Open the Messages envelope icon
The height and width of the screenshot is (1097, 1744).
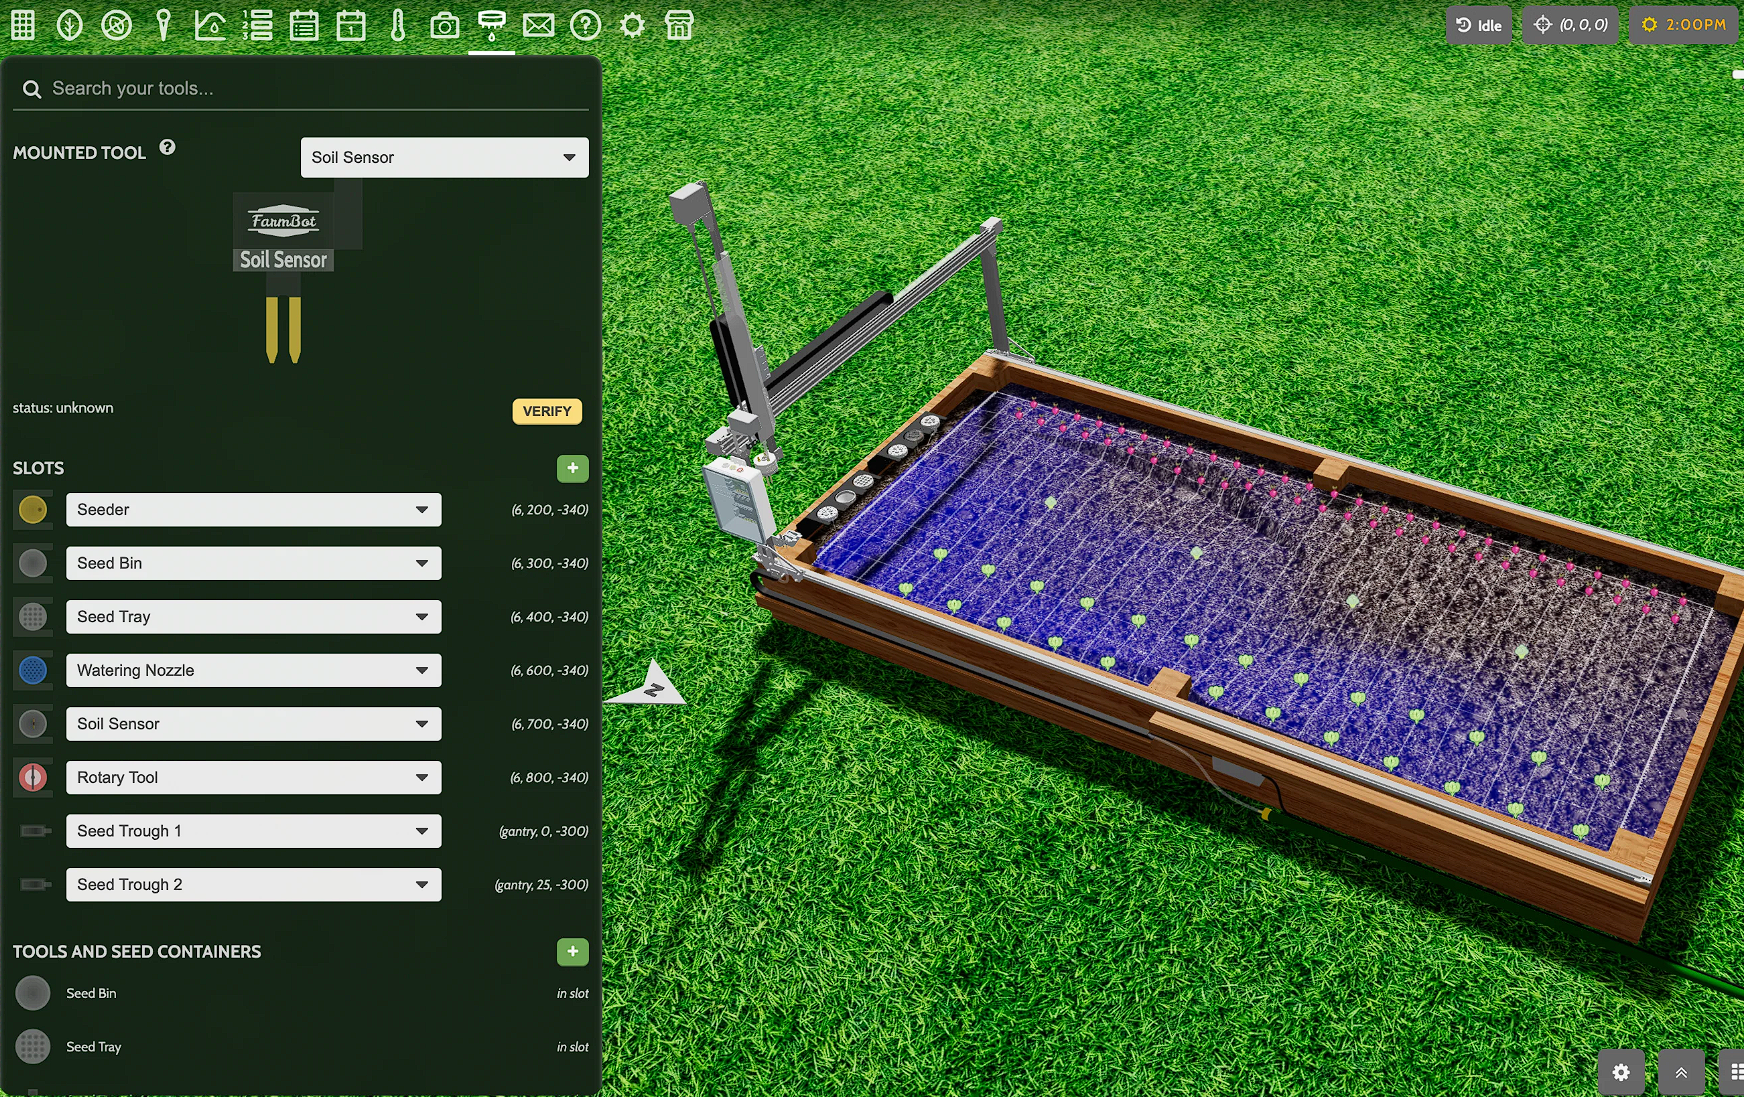pos(538,25)
